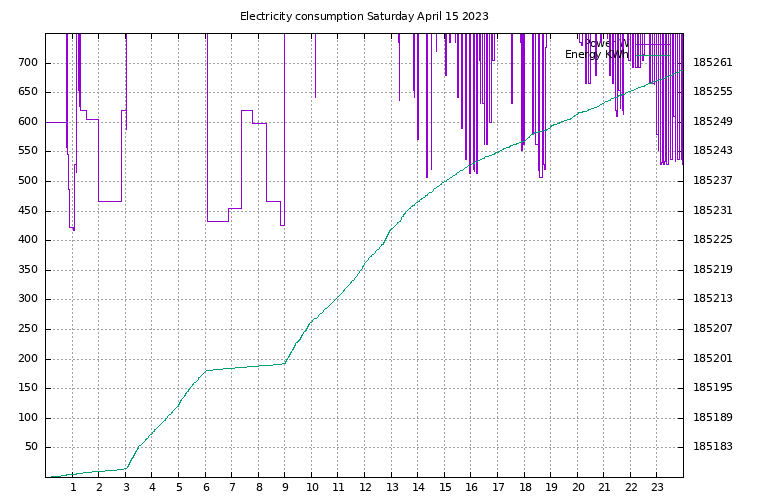Click the left axis label '650'
The width and height of the screenshot is (768, 500).
28,92
